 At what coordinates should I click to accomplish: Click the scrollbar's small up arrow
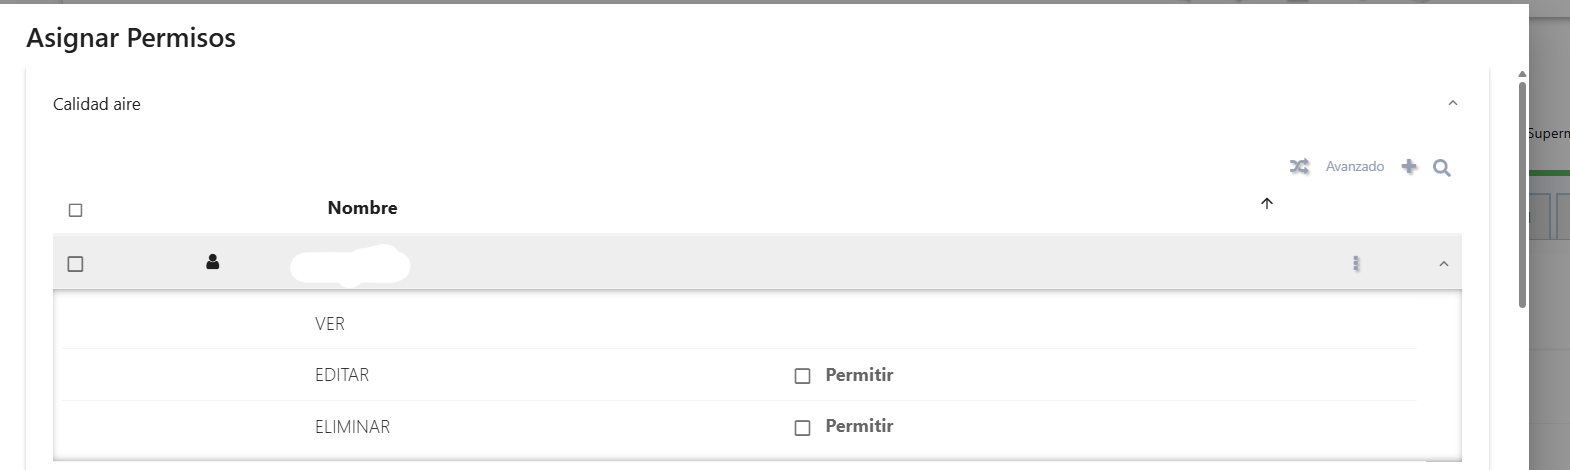(1522, 75)
